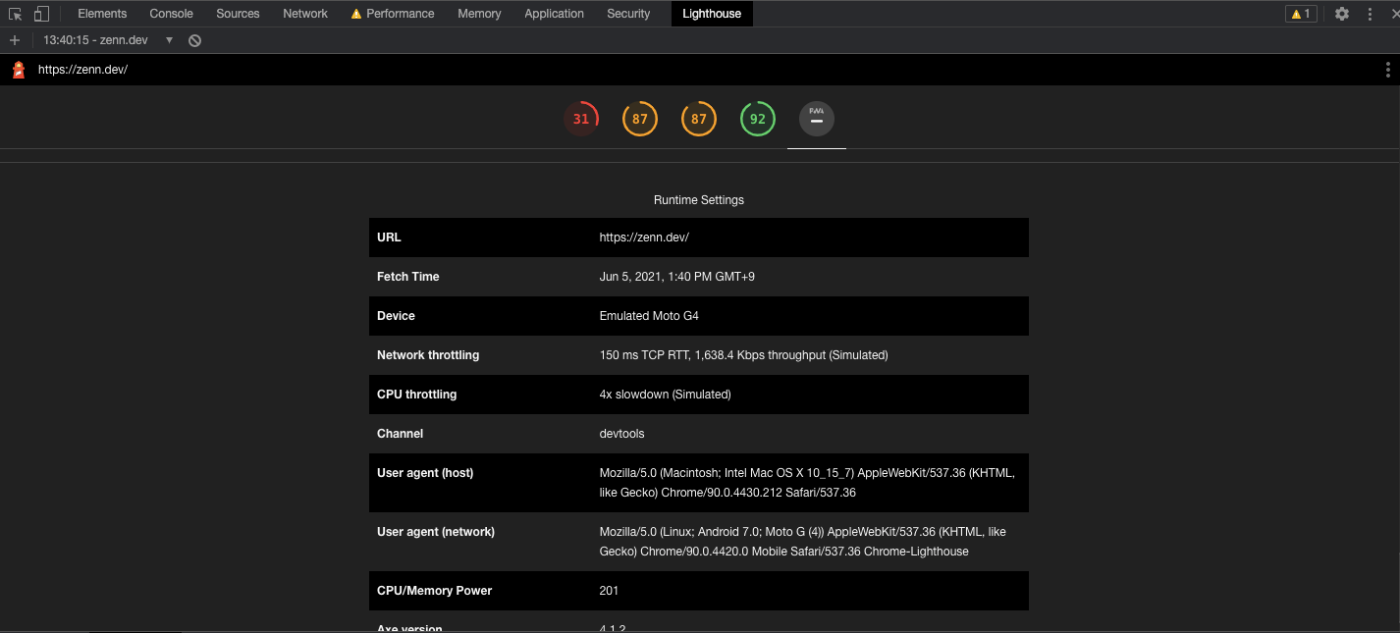
Task: Open the Security tab
Action: pos(628,14)
